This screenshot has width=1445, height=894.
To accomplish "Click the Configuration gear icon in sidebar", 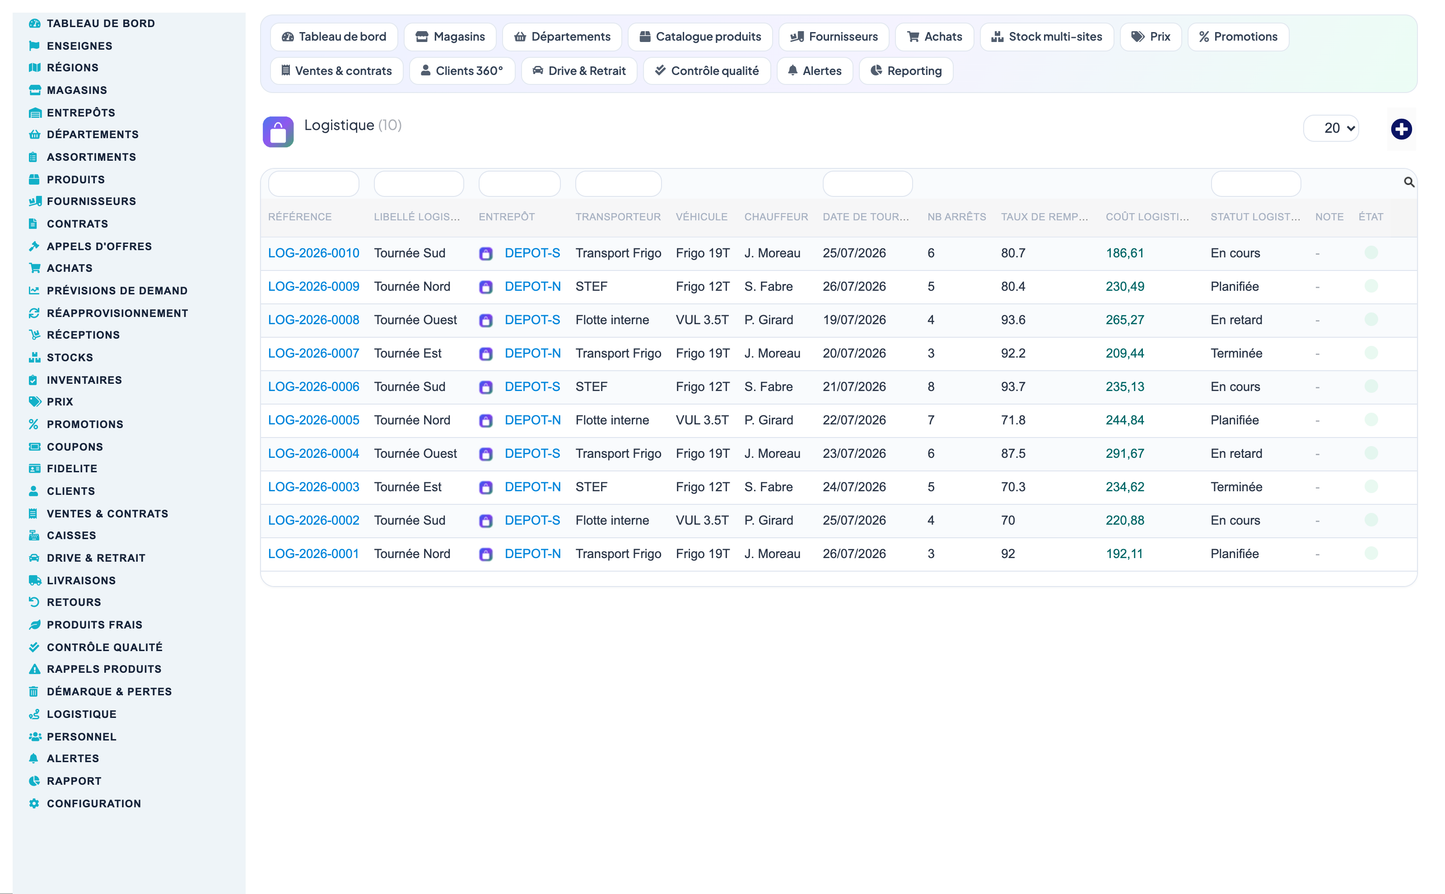I will [x=35, y=804].
